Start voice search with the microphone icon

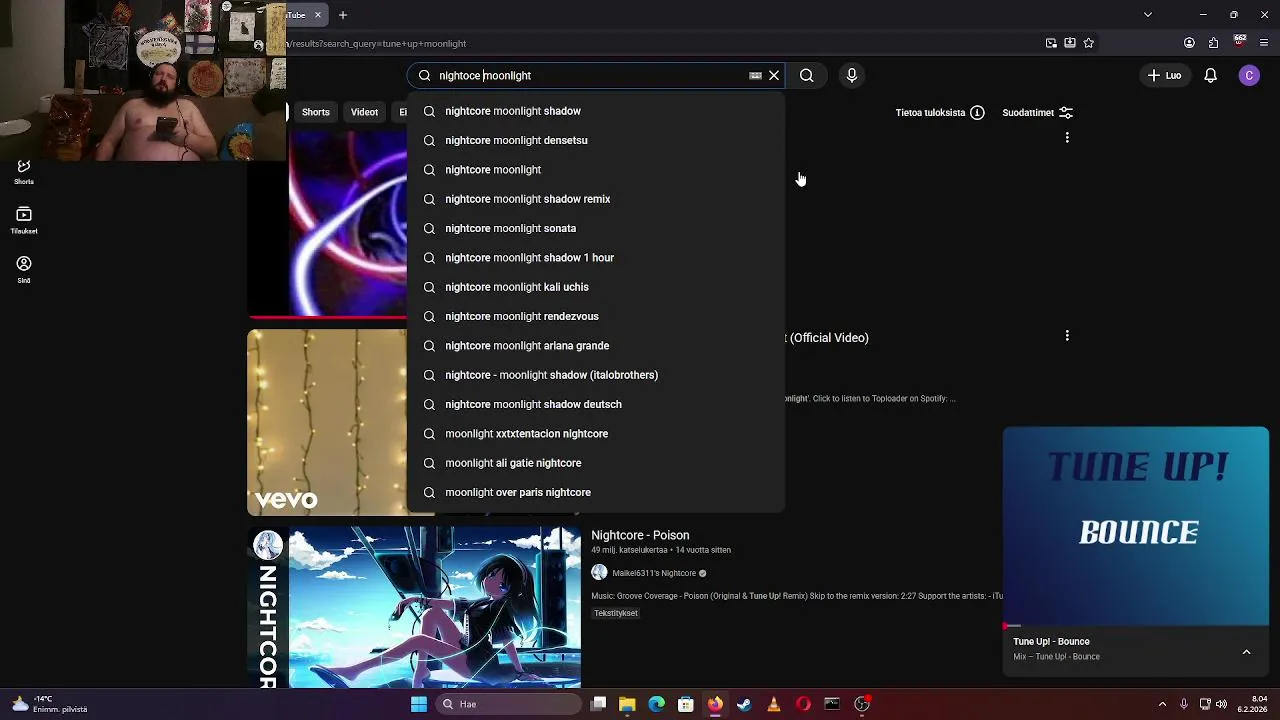point(852,75)
